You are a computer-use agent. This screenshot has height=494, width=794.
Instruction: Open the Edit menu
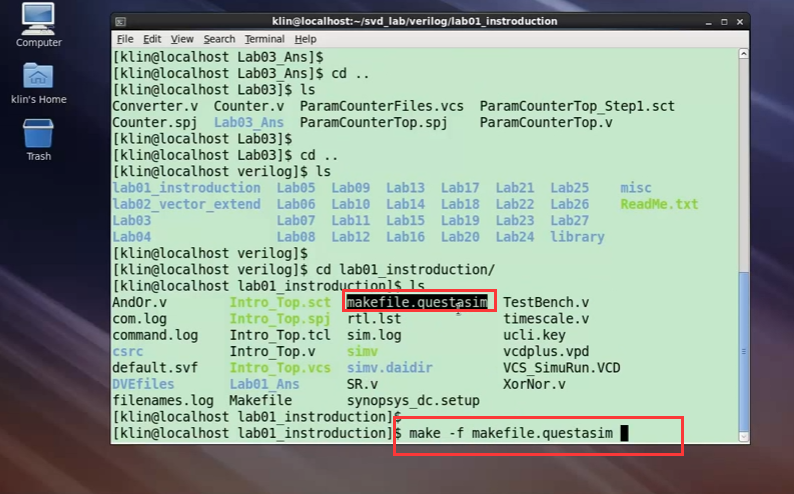tap(152, 39)
